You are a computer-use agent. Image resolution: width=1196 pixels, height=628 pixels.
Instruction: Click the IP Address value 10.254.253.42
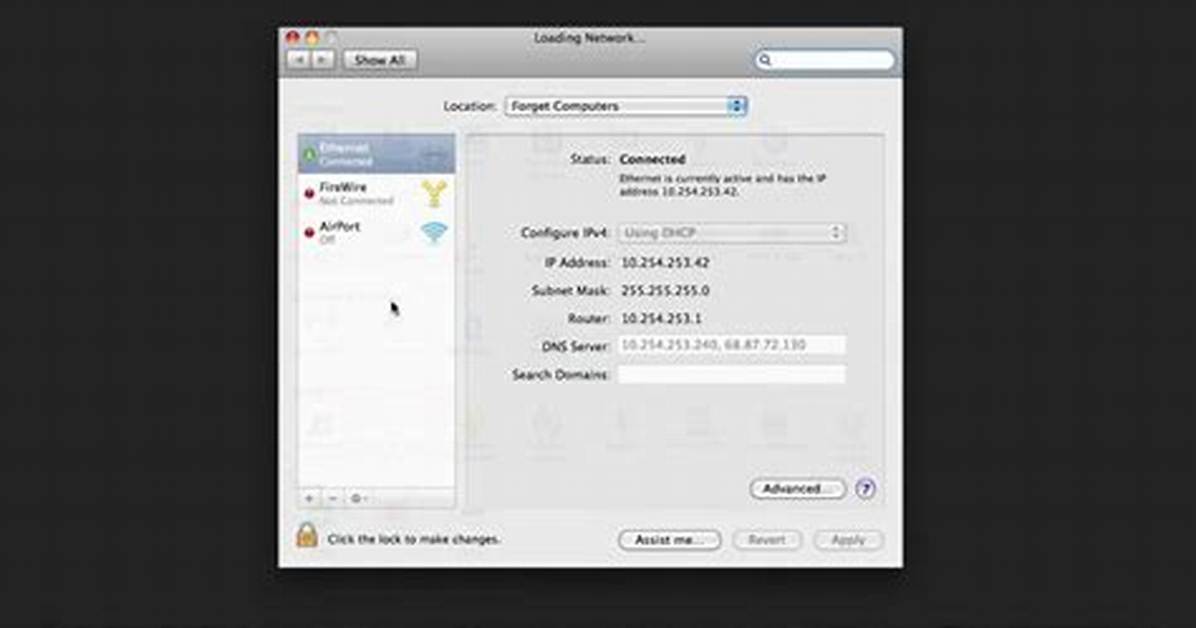point(665,262)
